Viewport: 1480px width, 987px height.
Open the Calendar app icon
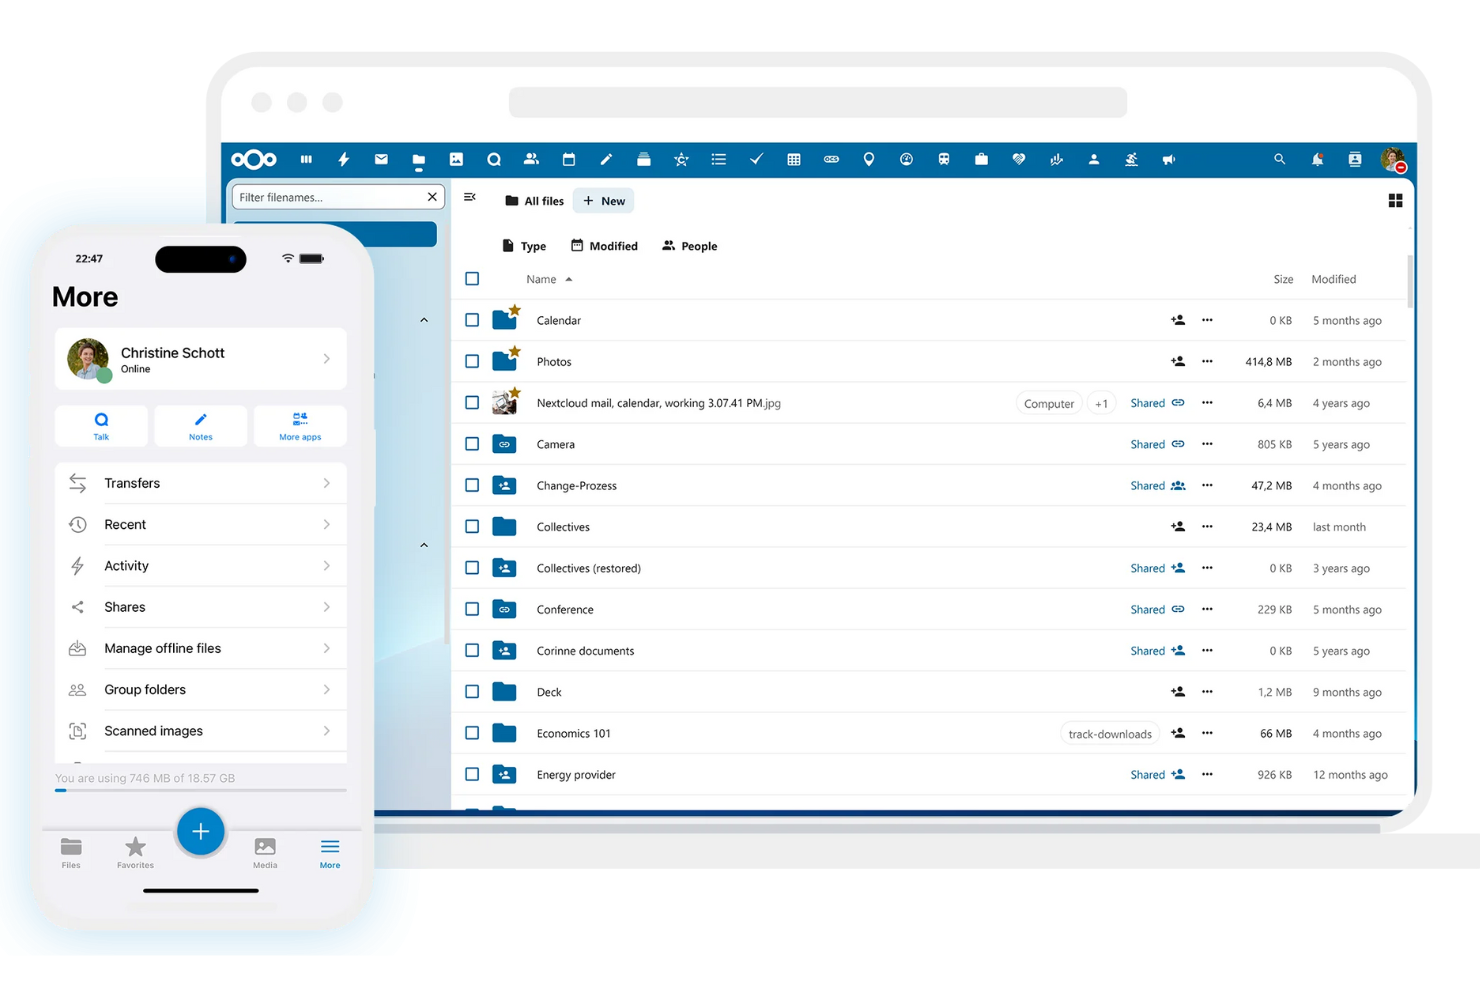pyautogui.click(x=569, y=159)
